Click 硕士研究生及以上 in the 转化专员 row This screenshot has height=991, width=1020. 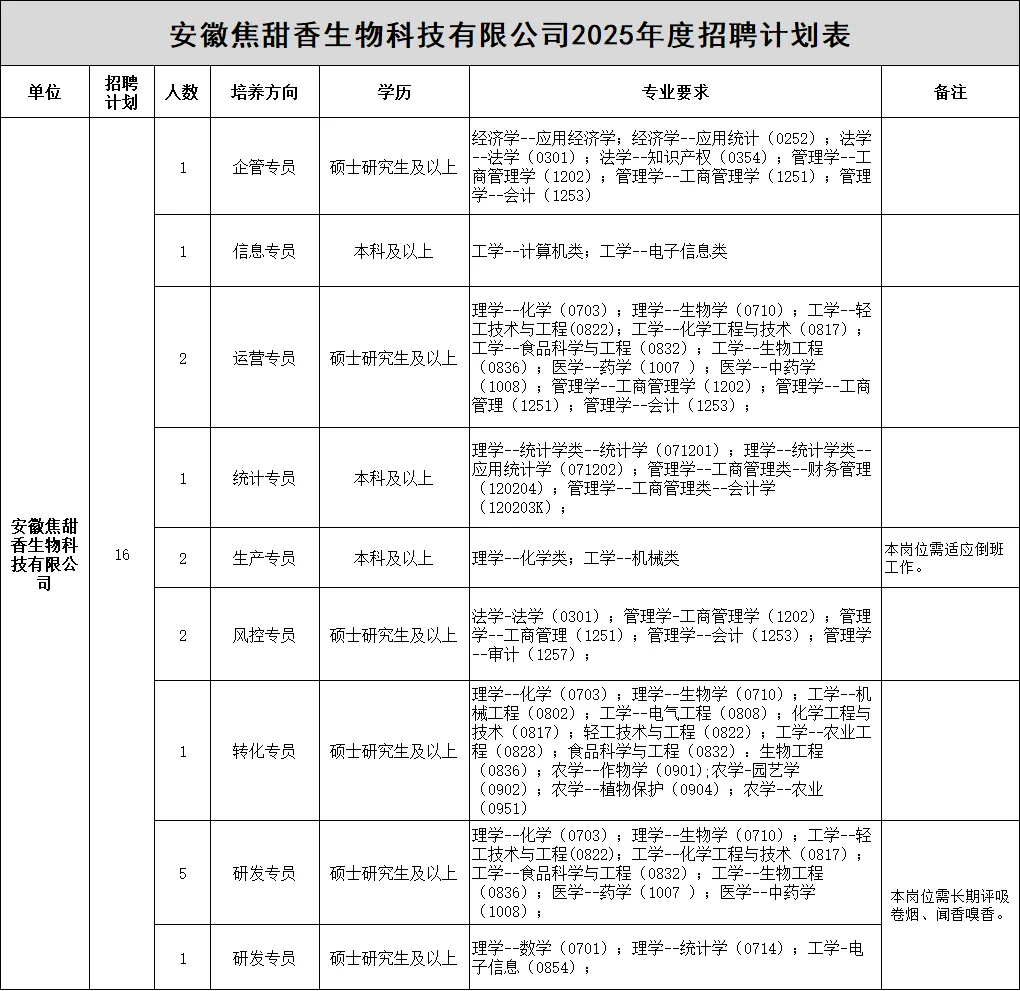[x=394, y=751]
